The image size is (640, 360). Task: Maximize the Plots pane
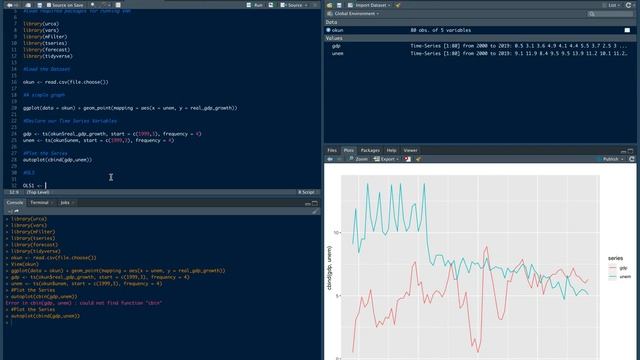pyautogui.click(x=630, y=151)
